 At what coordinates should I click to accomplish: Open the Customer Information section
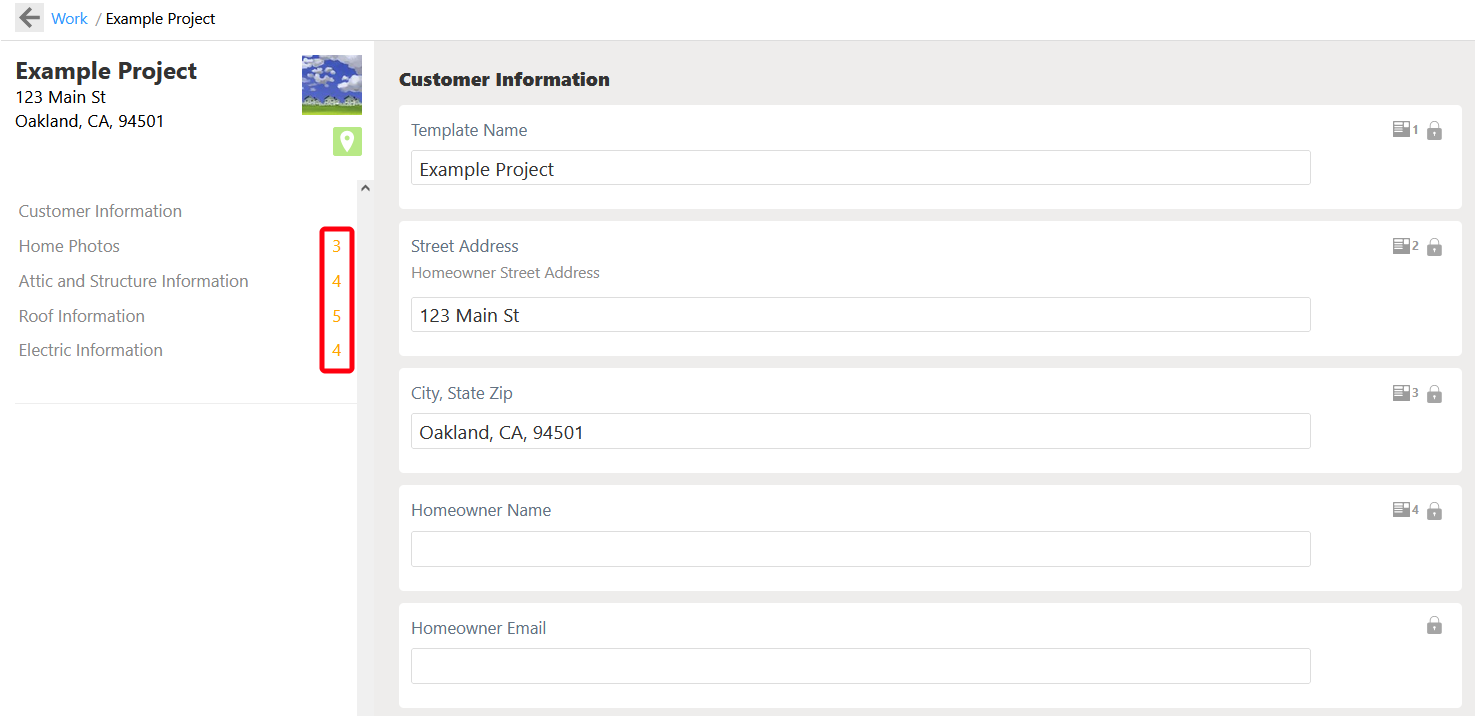tap(100, 211)
